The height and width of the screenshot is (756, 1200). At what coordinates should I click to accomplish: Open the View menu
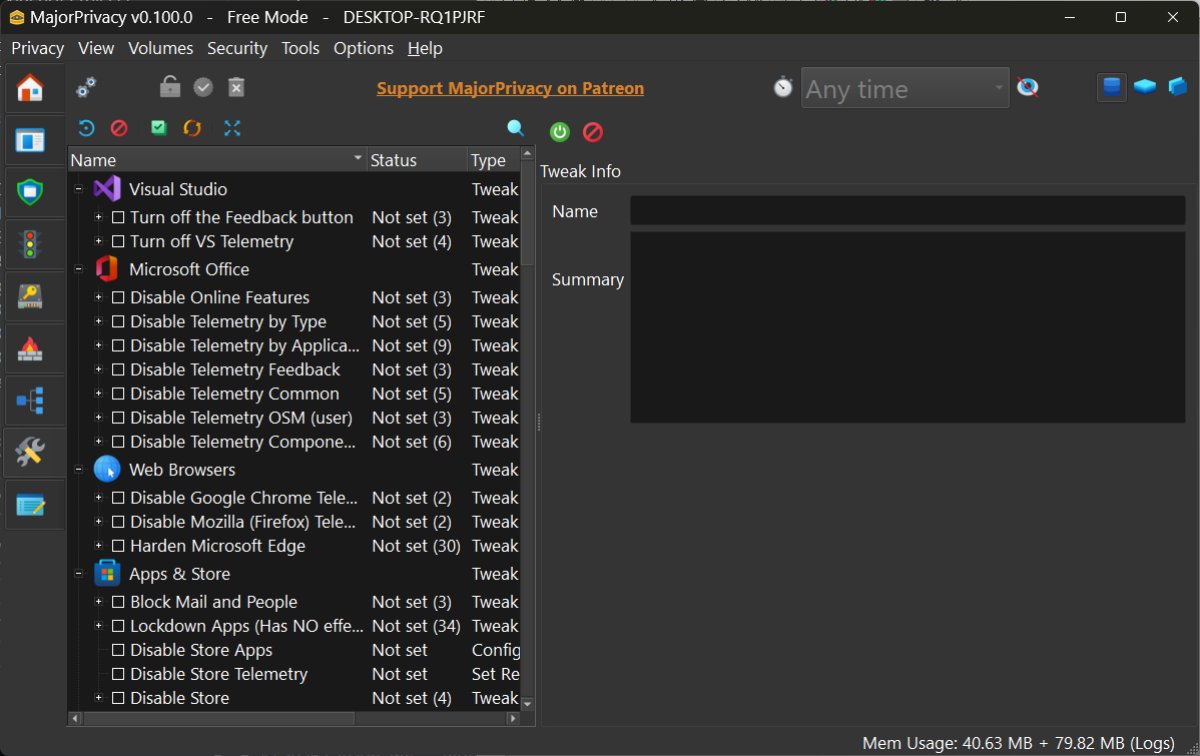[96, 48]
